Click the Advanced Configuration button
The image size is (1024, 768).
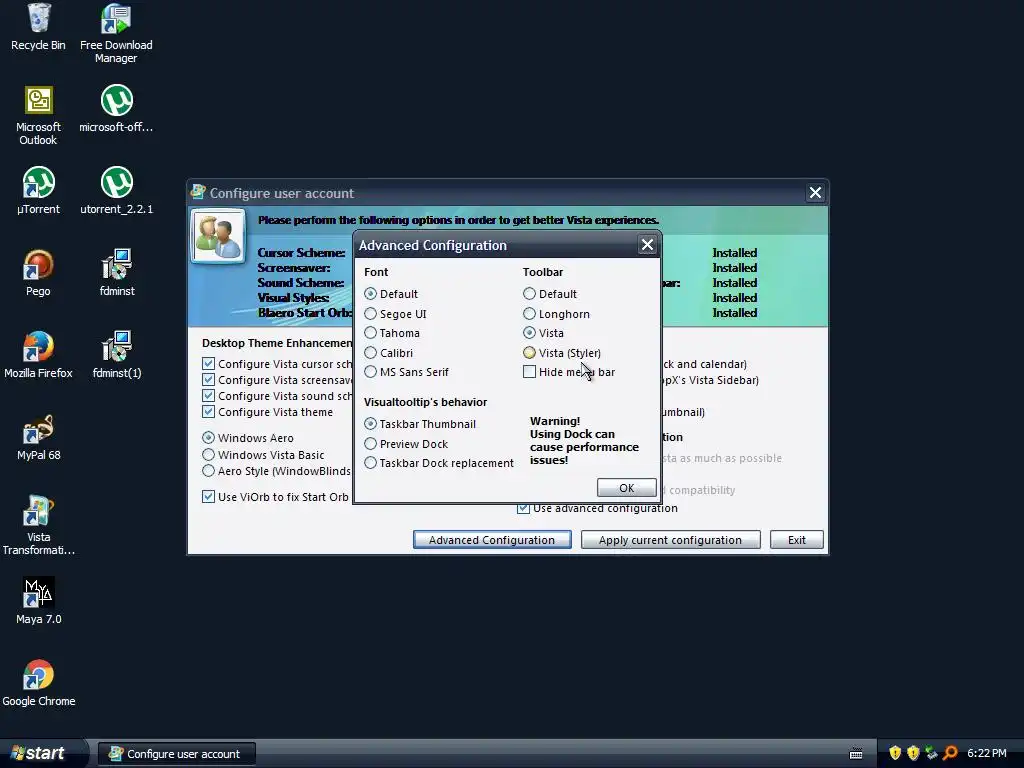tap(492, 540)
